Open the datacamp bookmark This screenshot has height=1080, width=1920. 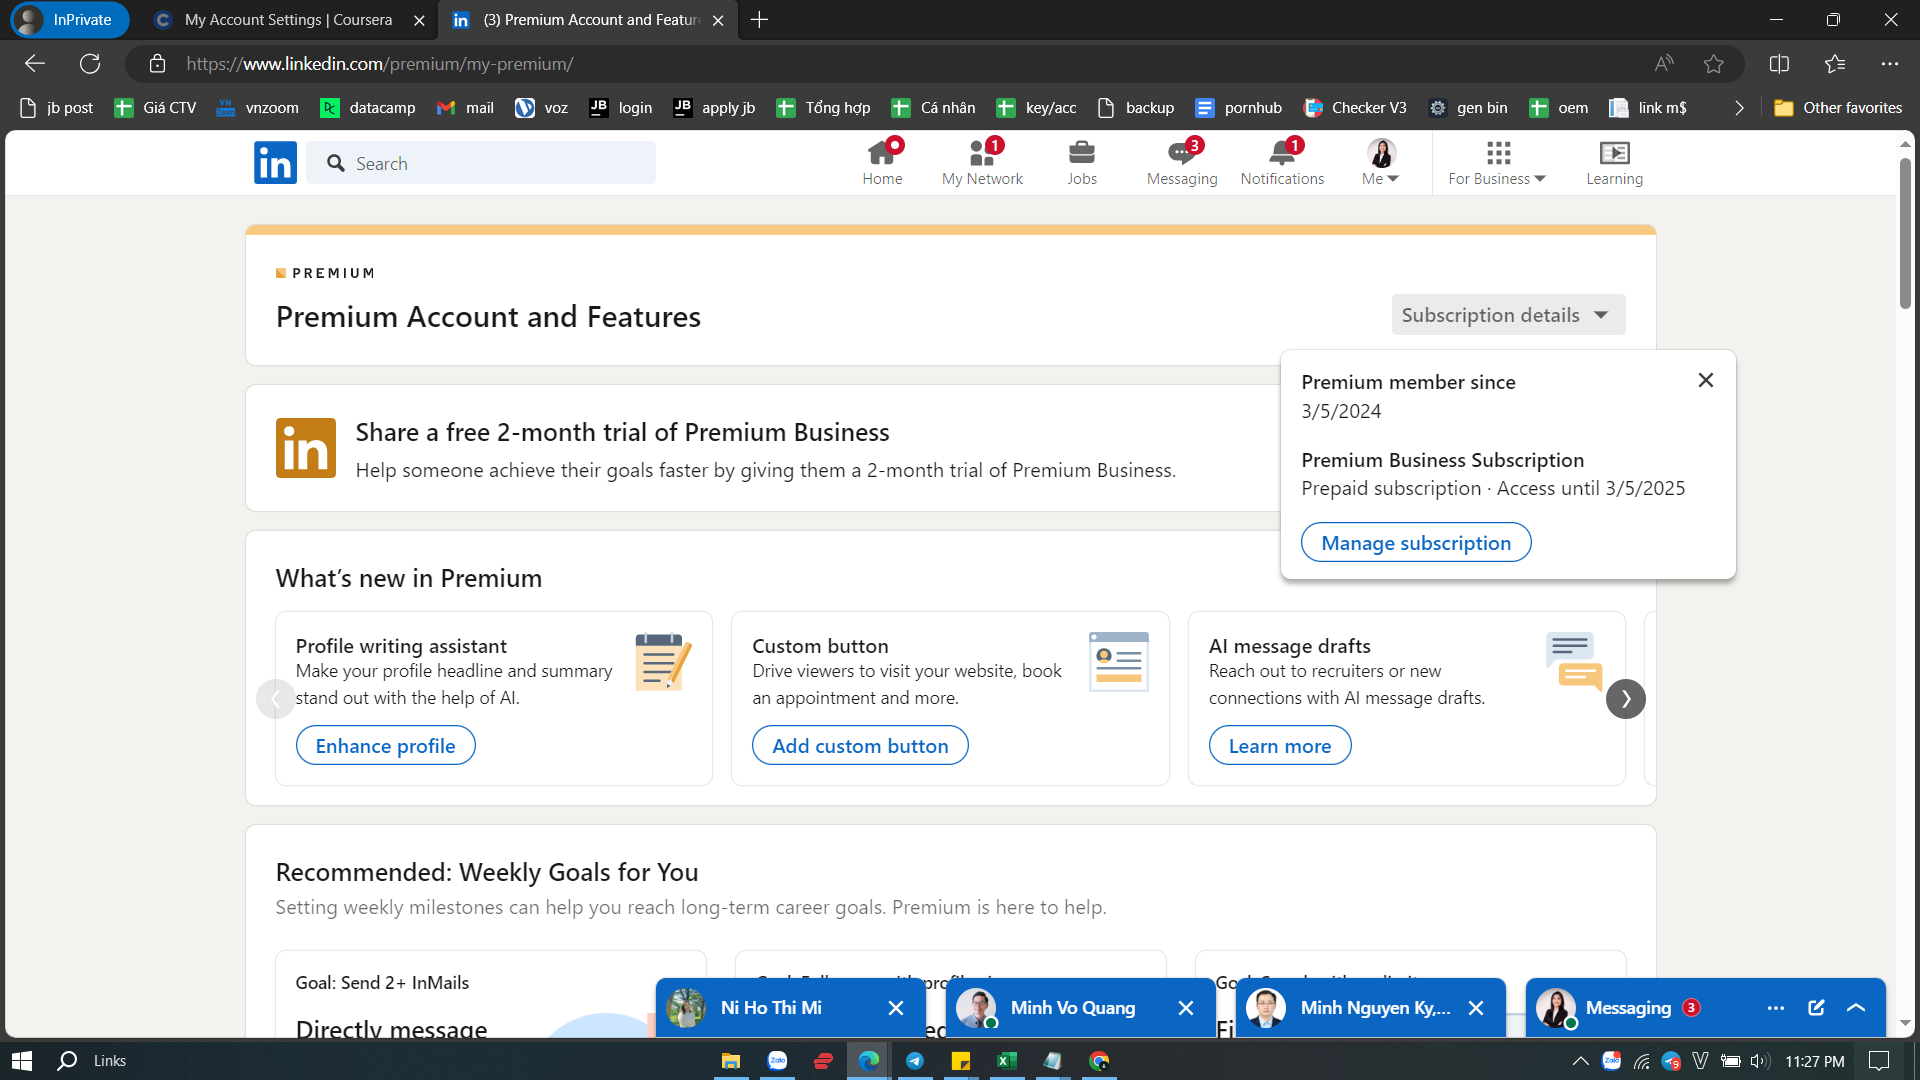(368, 108)
